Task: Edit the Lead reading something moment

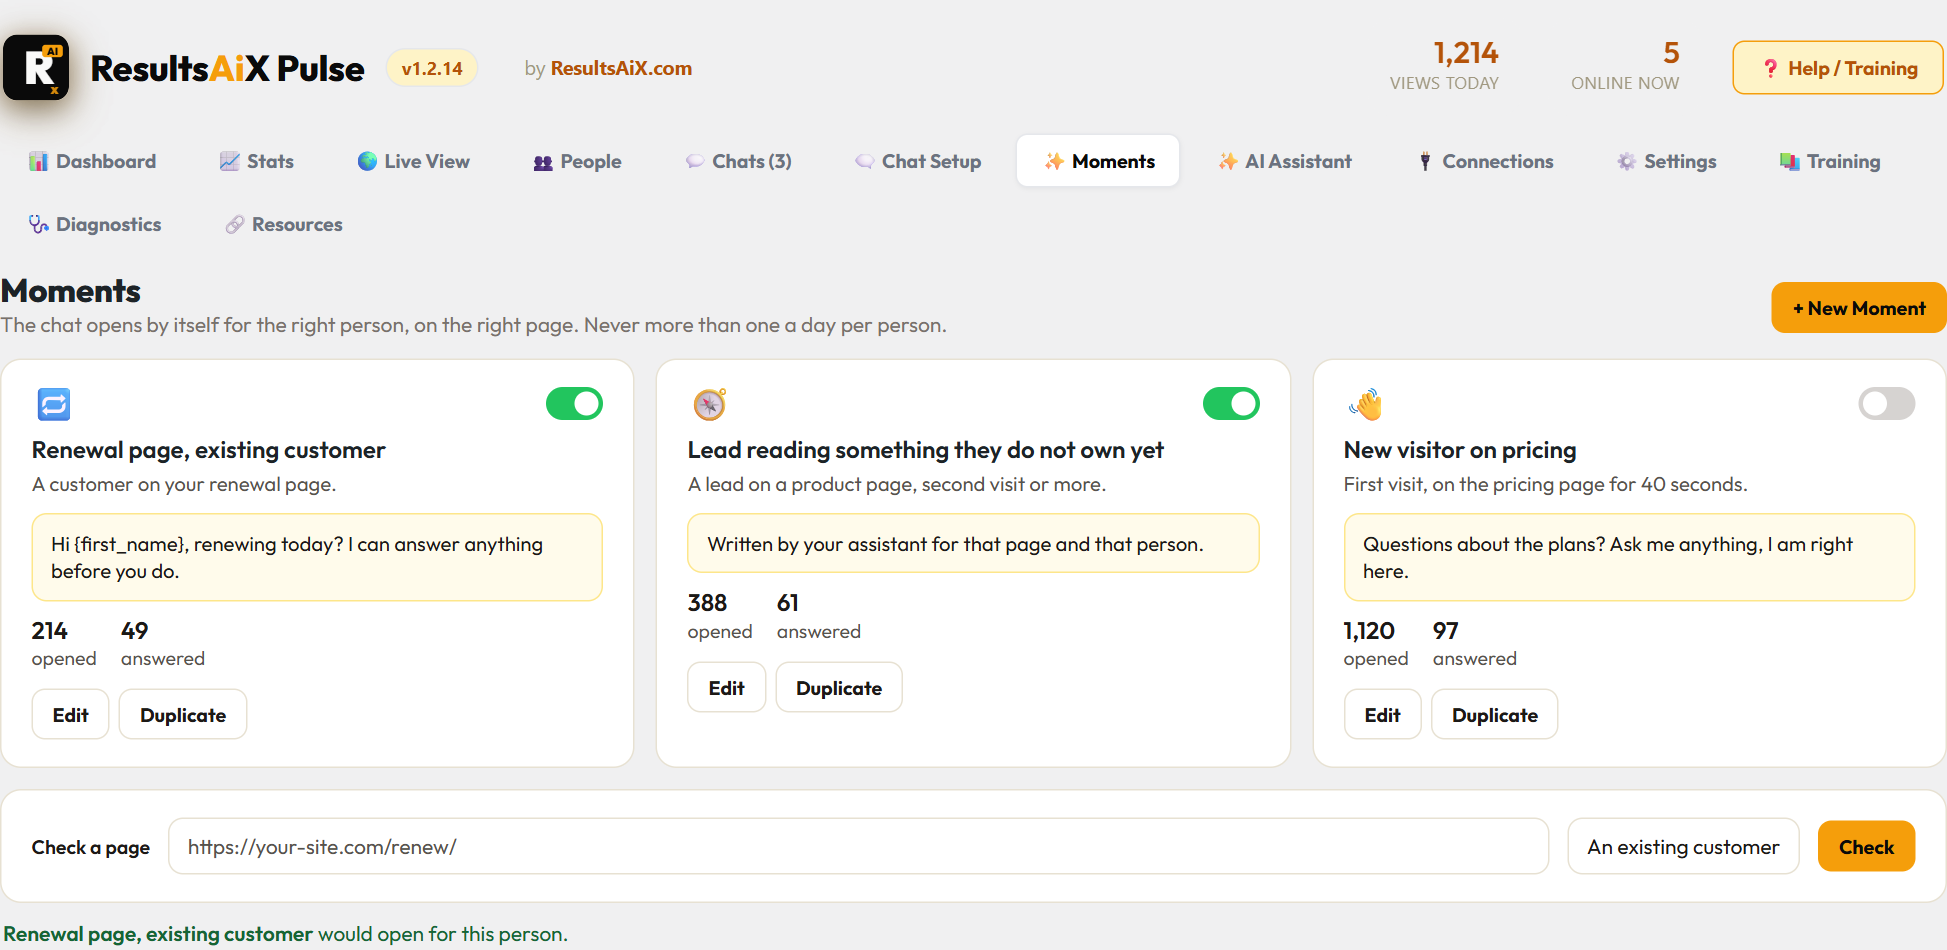Action: click(727, 688)
